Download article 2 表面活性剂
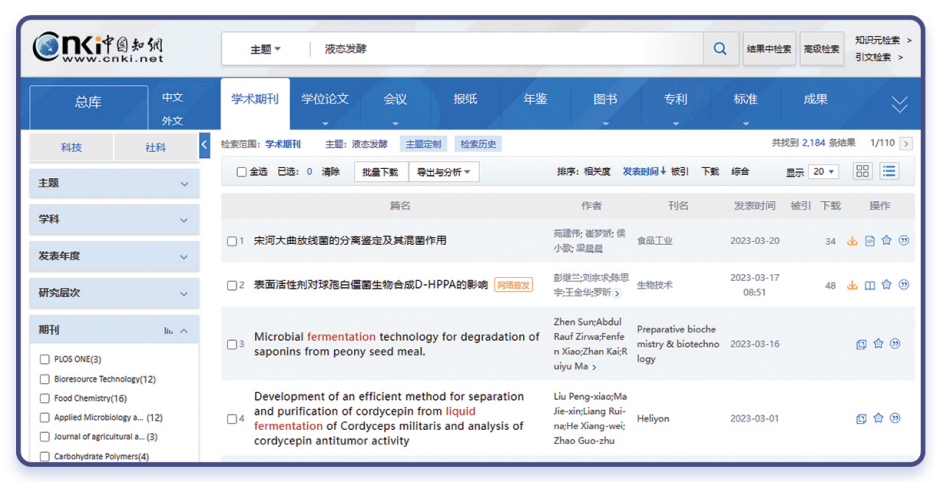940x482 pixels. point(852,285)
